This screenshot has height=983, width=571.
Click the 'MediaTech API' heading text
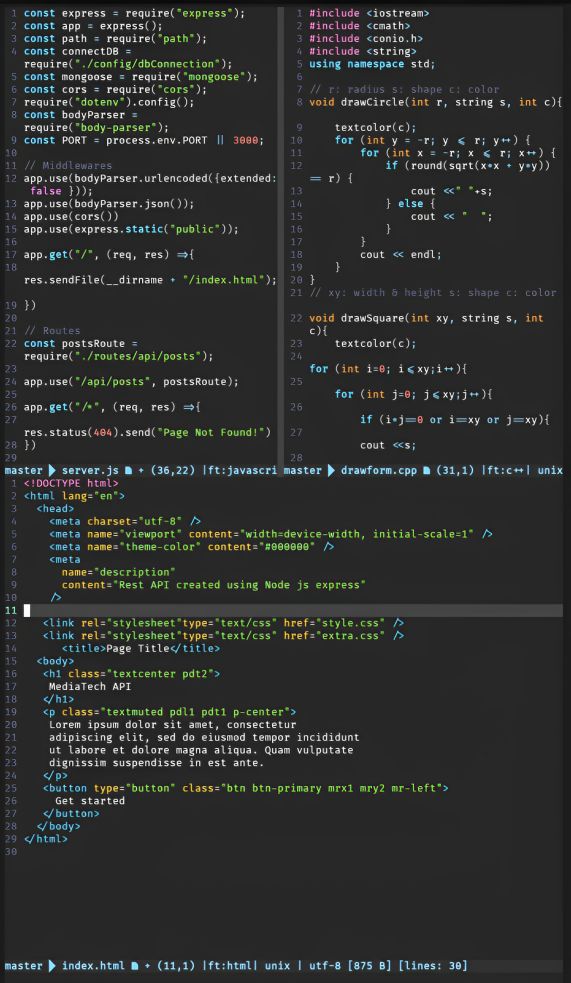click(x=90, y=686)
